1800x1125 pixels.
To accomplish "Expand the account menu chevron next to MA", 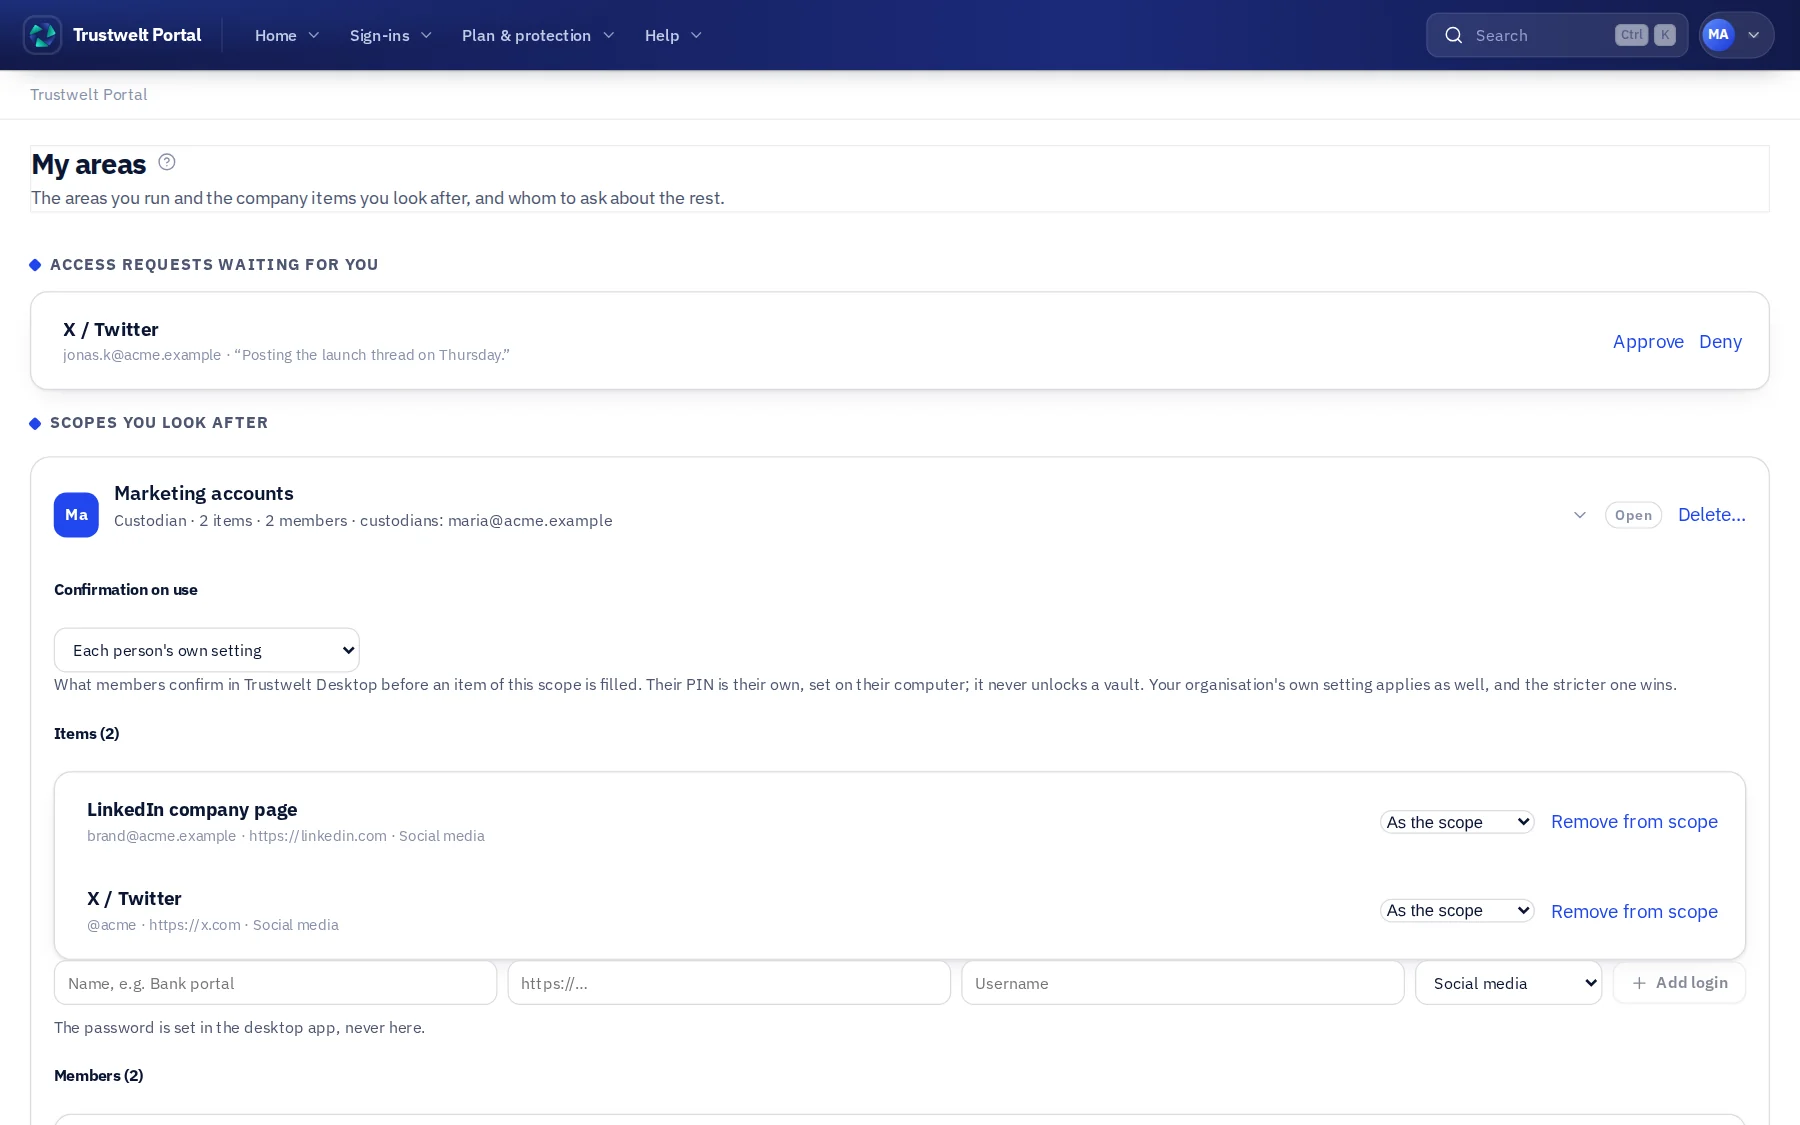I will pos(1754,35).
